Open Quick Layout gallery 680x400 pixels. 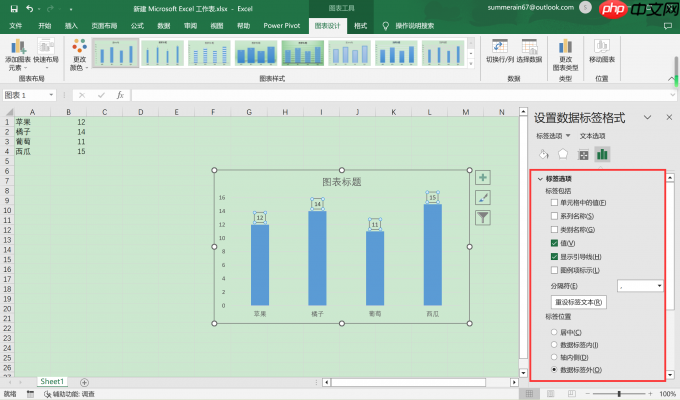click(x=46, y=55)
